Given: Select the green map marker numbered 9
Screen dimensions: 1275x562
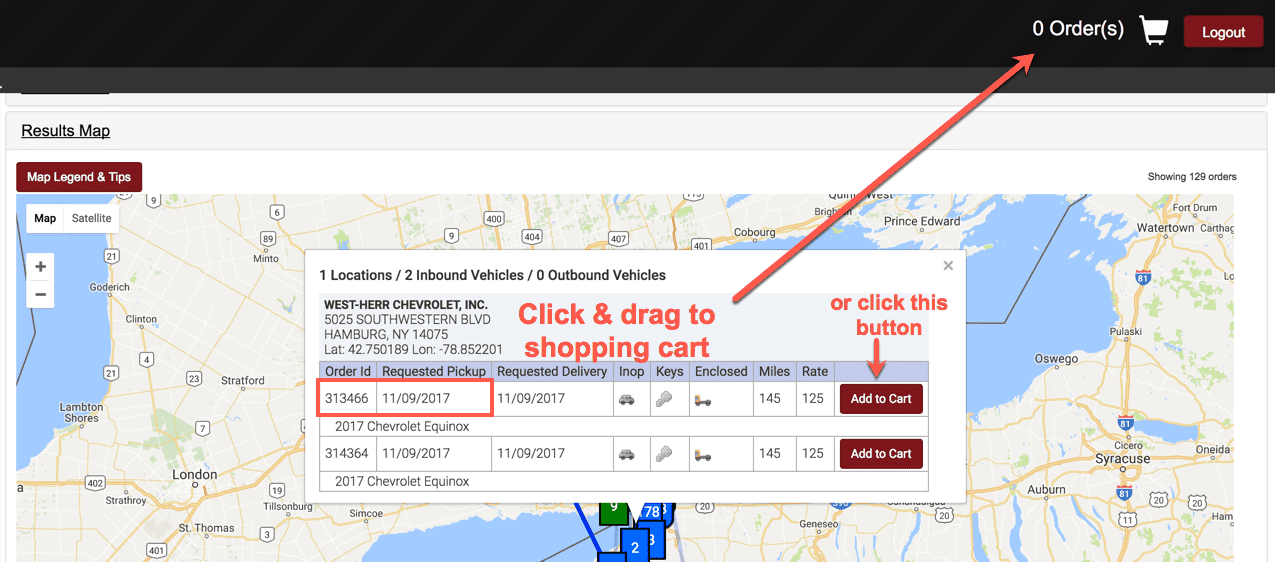Looking at the screenshot, I should pyautogui.click(x=613, y=508).
